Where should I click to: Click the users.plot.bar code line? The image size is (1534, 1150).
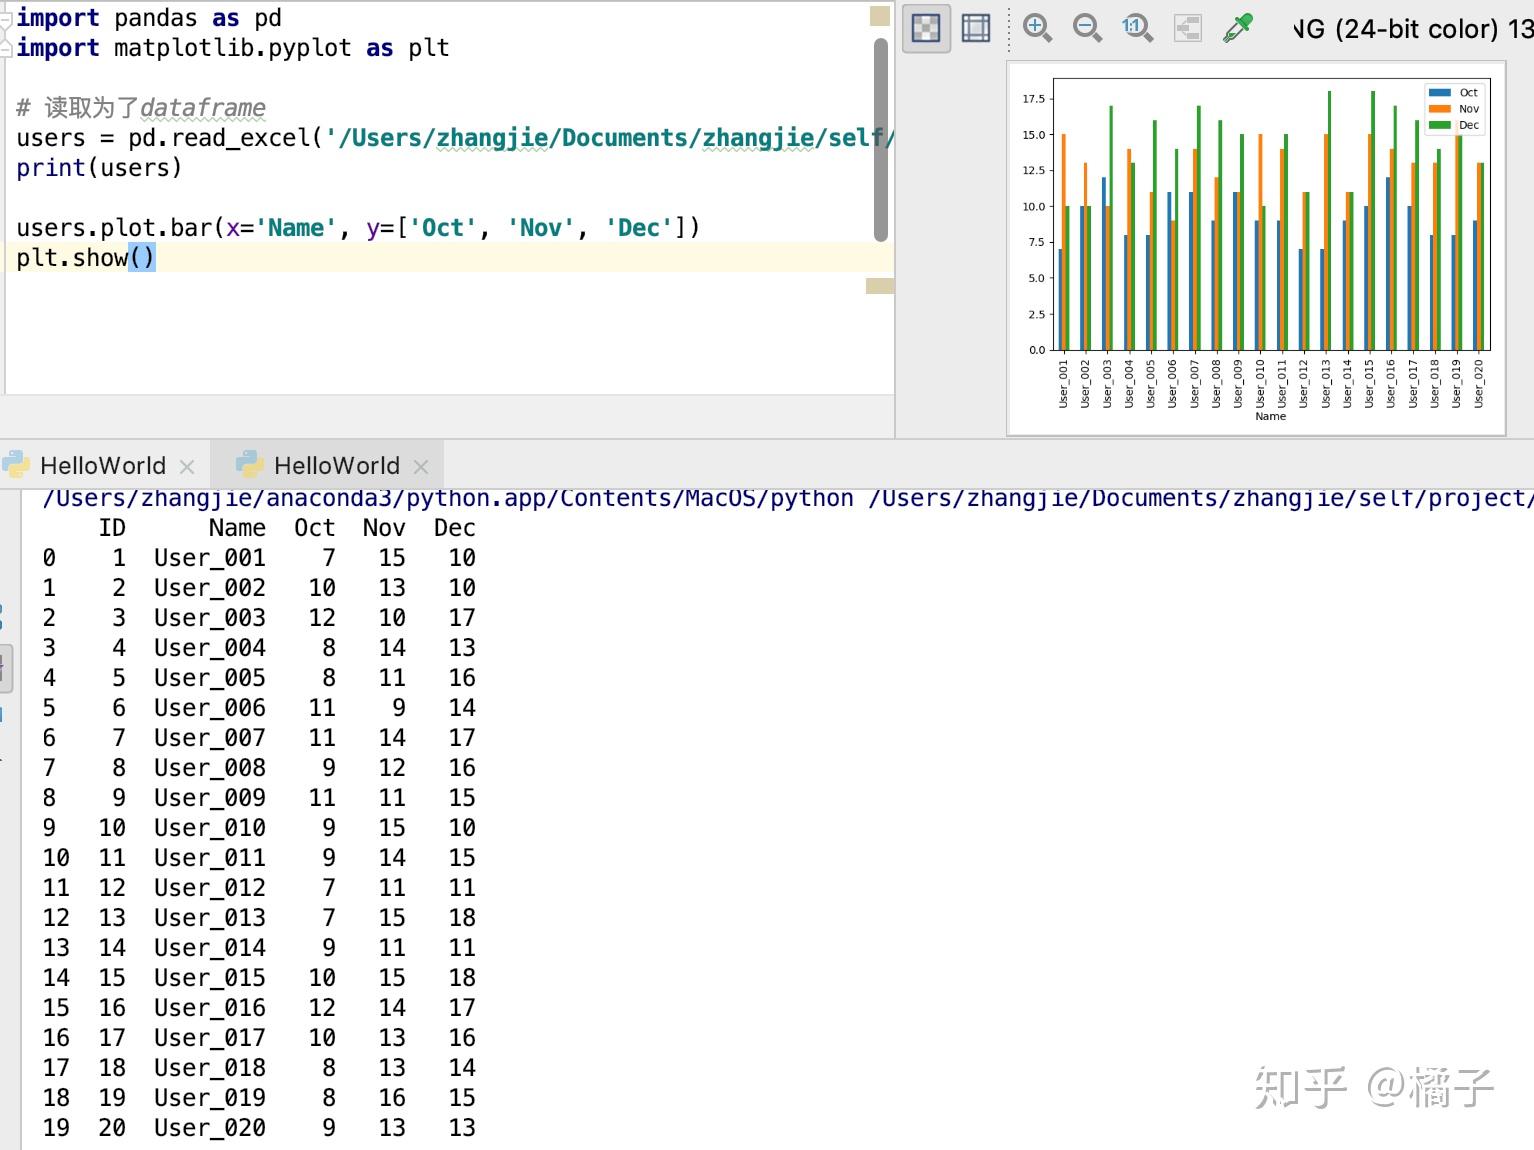358,227
